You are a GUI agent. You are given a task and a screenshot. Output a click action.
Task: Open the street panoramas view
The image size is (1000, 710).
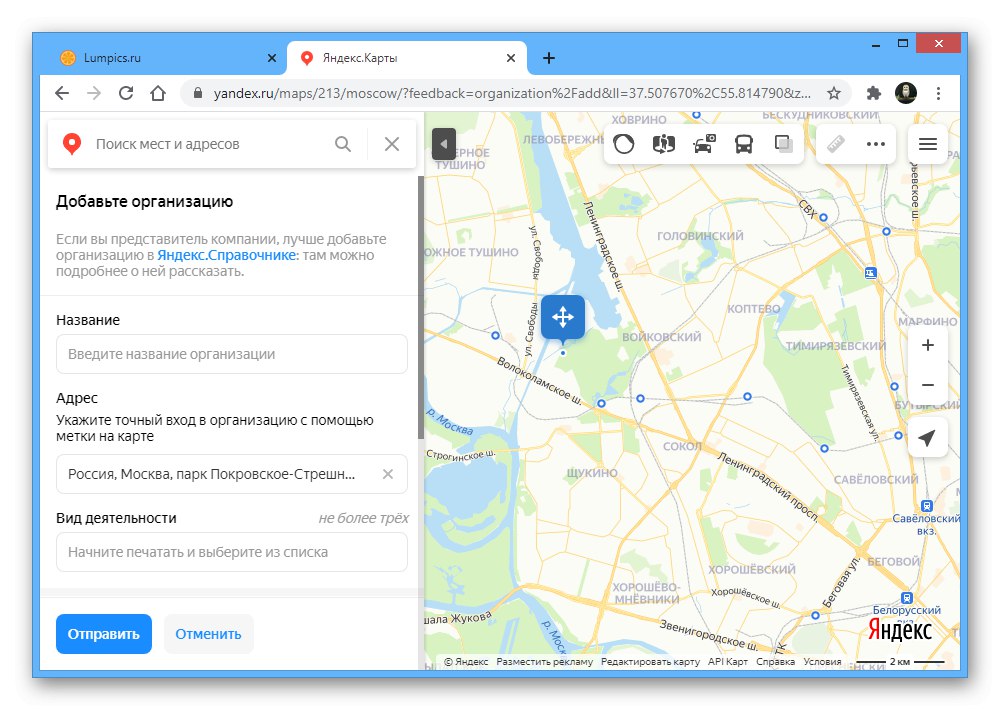(664, 143)
